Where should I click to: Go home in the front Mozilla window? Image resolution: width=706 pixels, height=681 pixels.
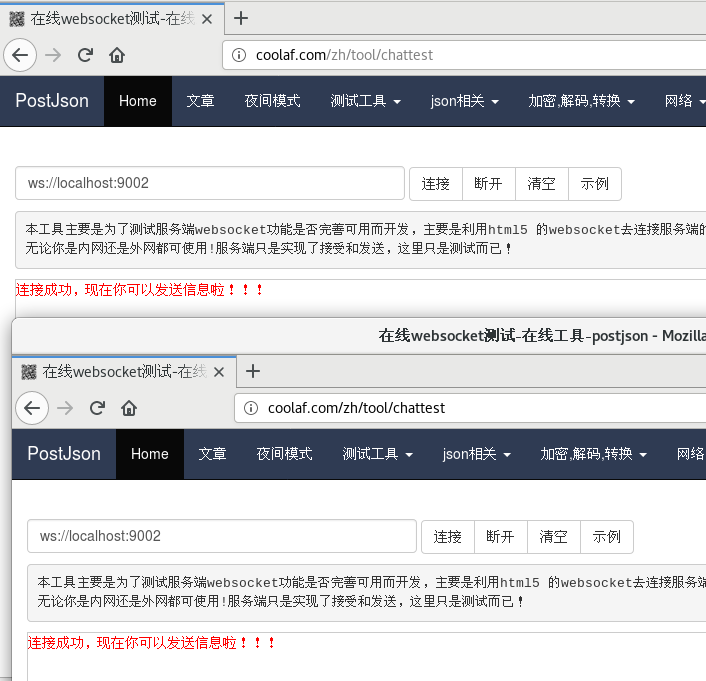click(129, 408)
